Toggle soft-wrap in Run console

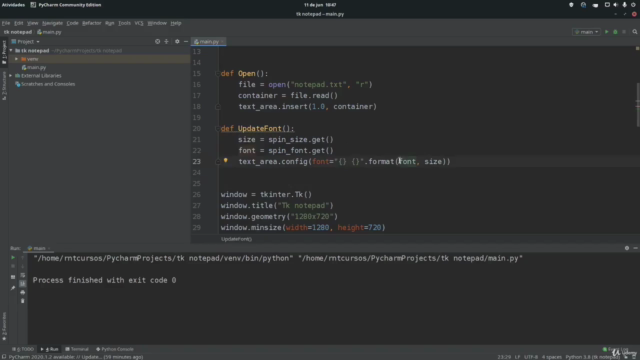pyautogui.click(x=22, y=275)
